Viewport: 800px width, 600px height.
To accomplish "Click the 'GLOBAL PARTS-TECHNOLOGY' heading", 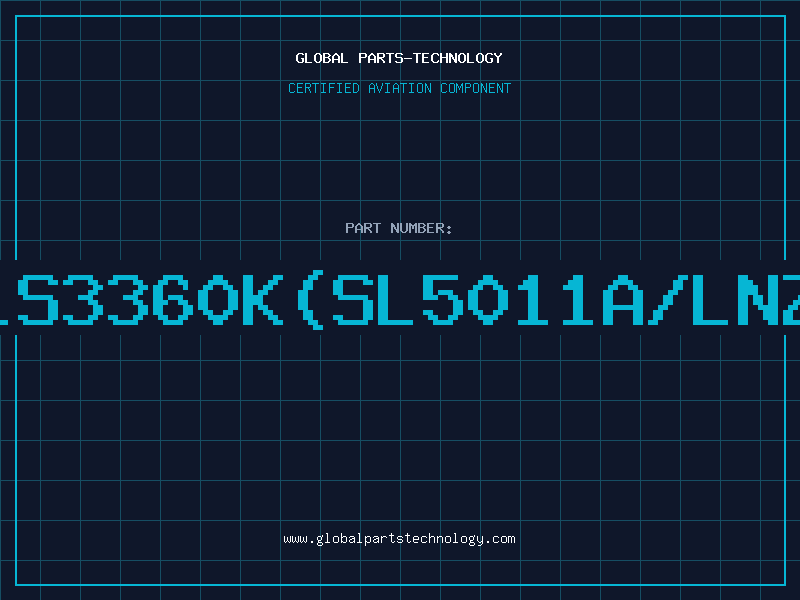I will (399, 58).
